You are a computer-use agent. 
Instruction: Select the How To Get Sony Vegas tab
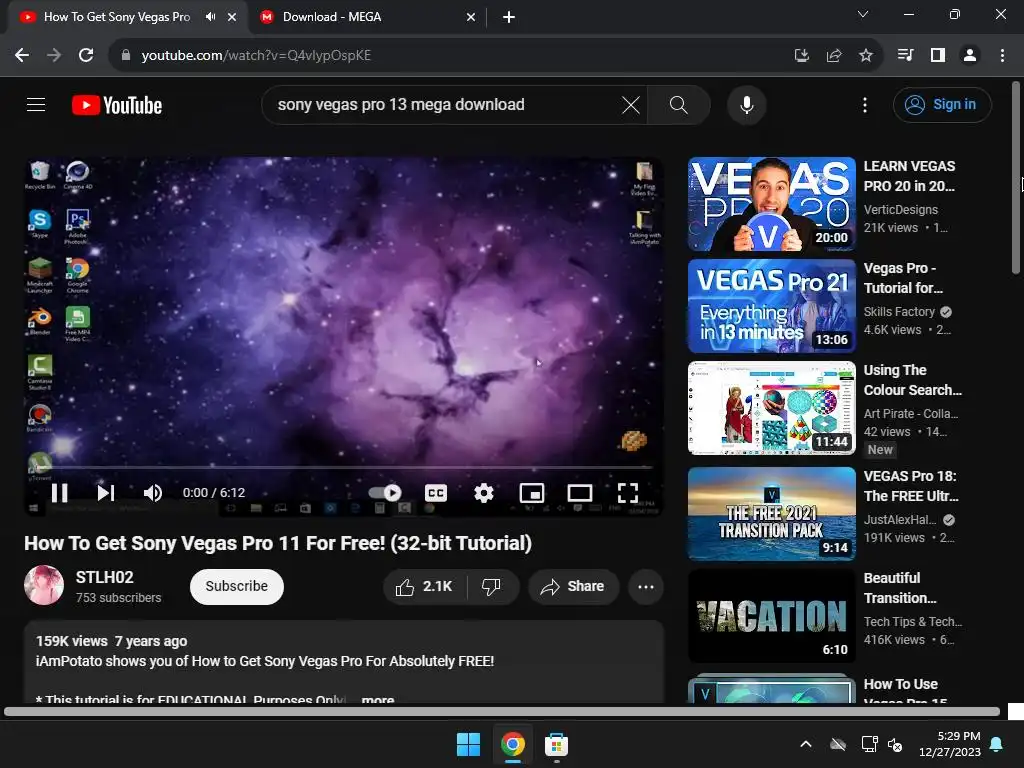point(116,17)
